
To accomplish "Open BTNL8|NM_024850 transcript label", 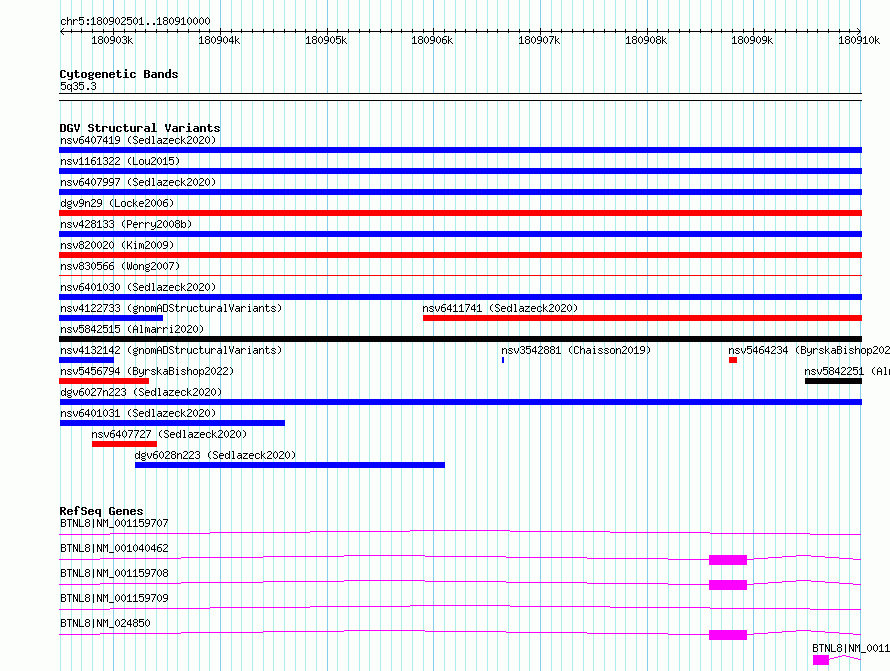I will pos(105,623).
